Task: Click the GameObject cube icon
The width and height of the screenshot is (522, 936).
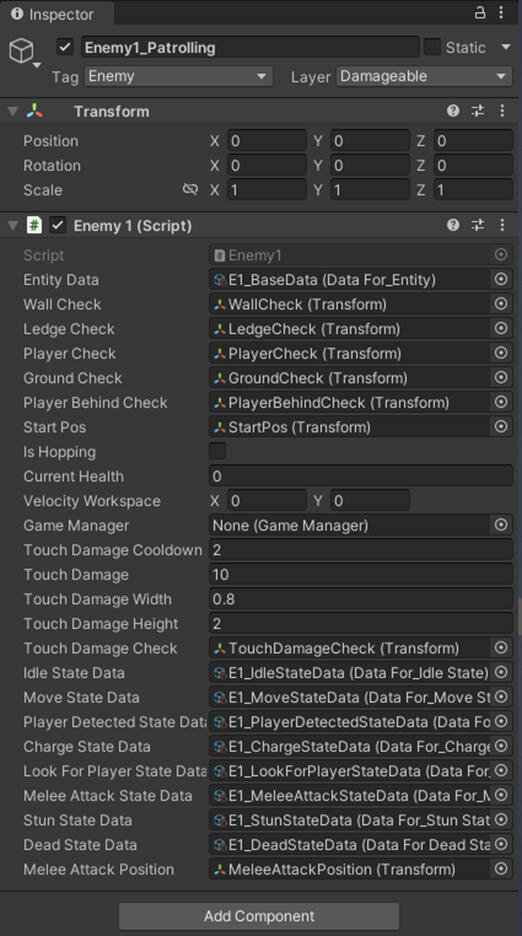Action: [22, 50]
